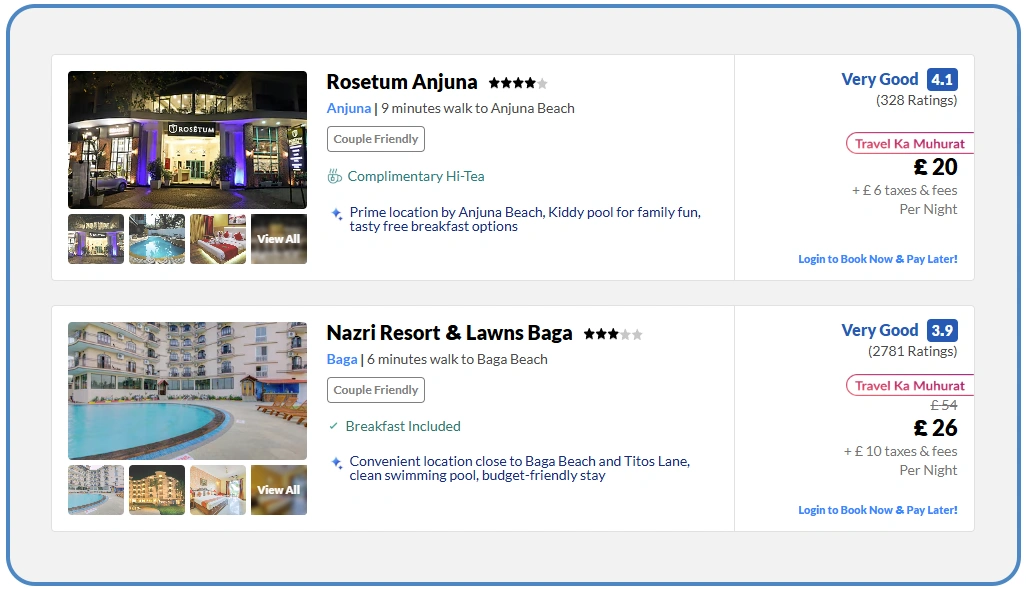Click View All photos for Rosetum Anjuna
This screenshot has width=1026, height=589.
coord(278,239)
